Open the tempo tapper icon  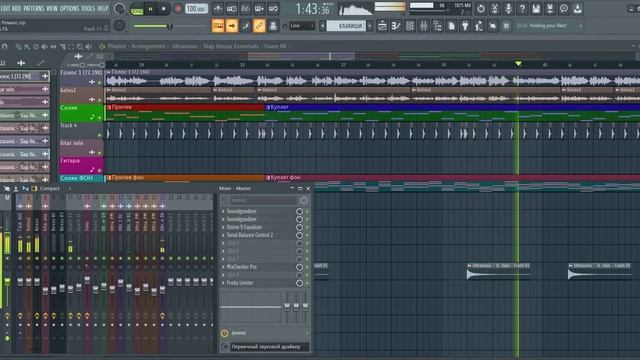point(479,26)
